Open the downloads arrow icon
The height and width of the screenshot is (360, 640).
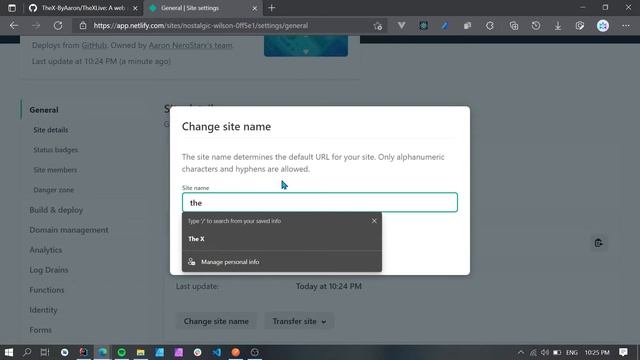click(558, 26)
